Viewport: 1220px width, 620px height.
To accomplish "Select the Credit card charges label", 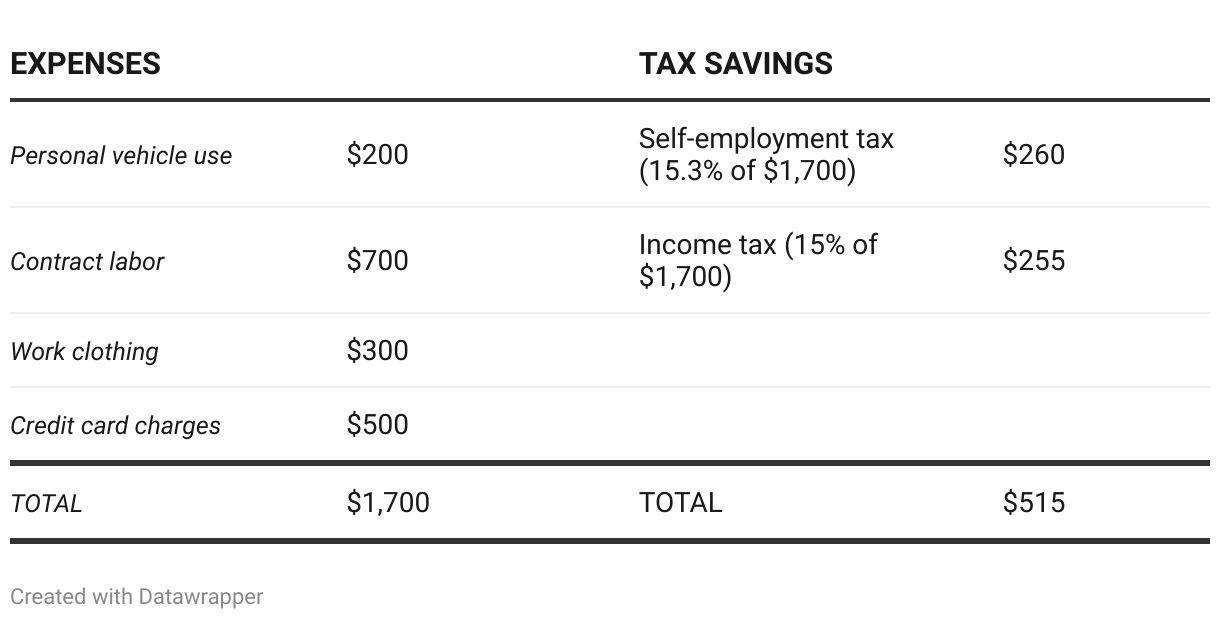I will [115, 426].
